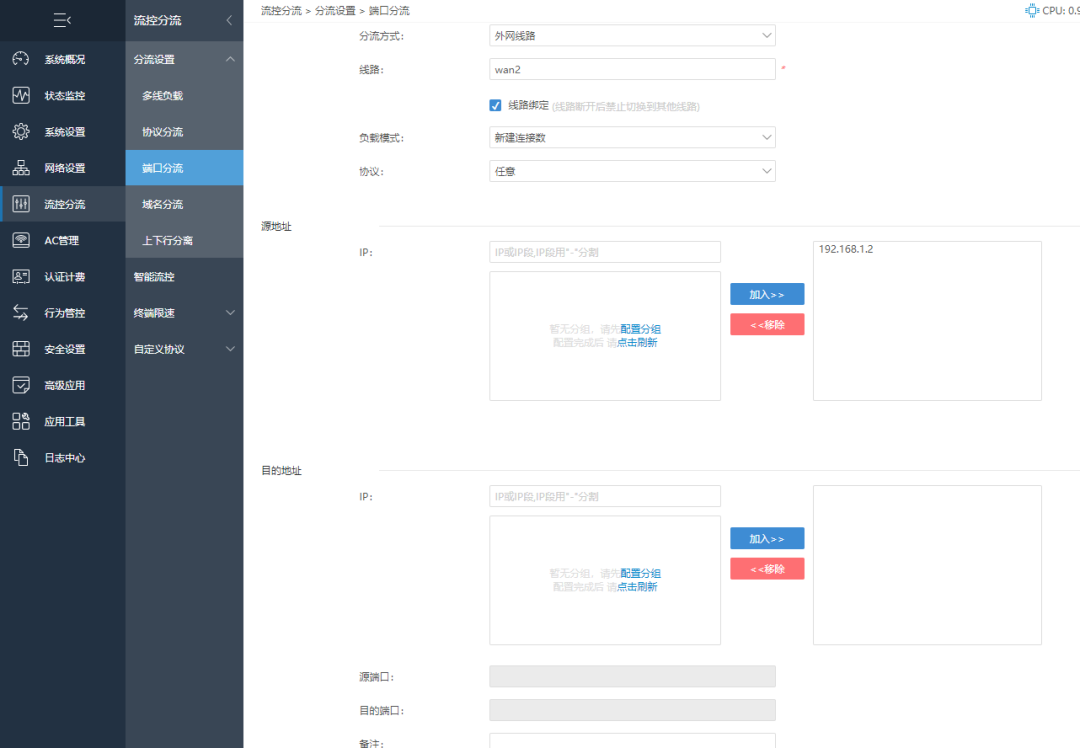The width and height of the screenshot is (1080, 748).
Task: Open 安全设置 firewall icon
Action: (x=21, y=349)
